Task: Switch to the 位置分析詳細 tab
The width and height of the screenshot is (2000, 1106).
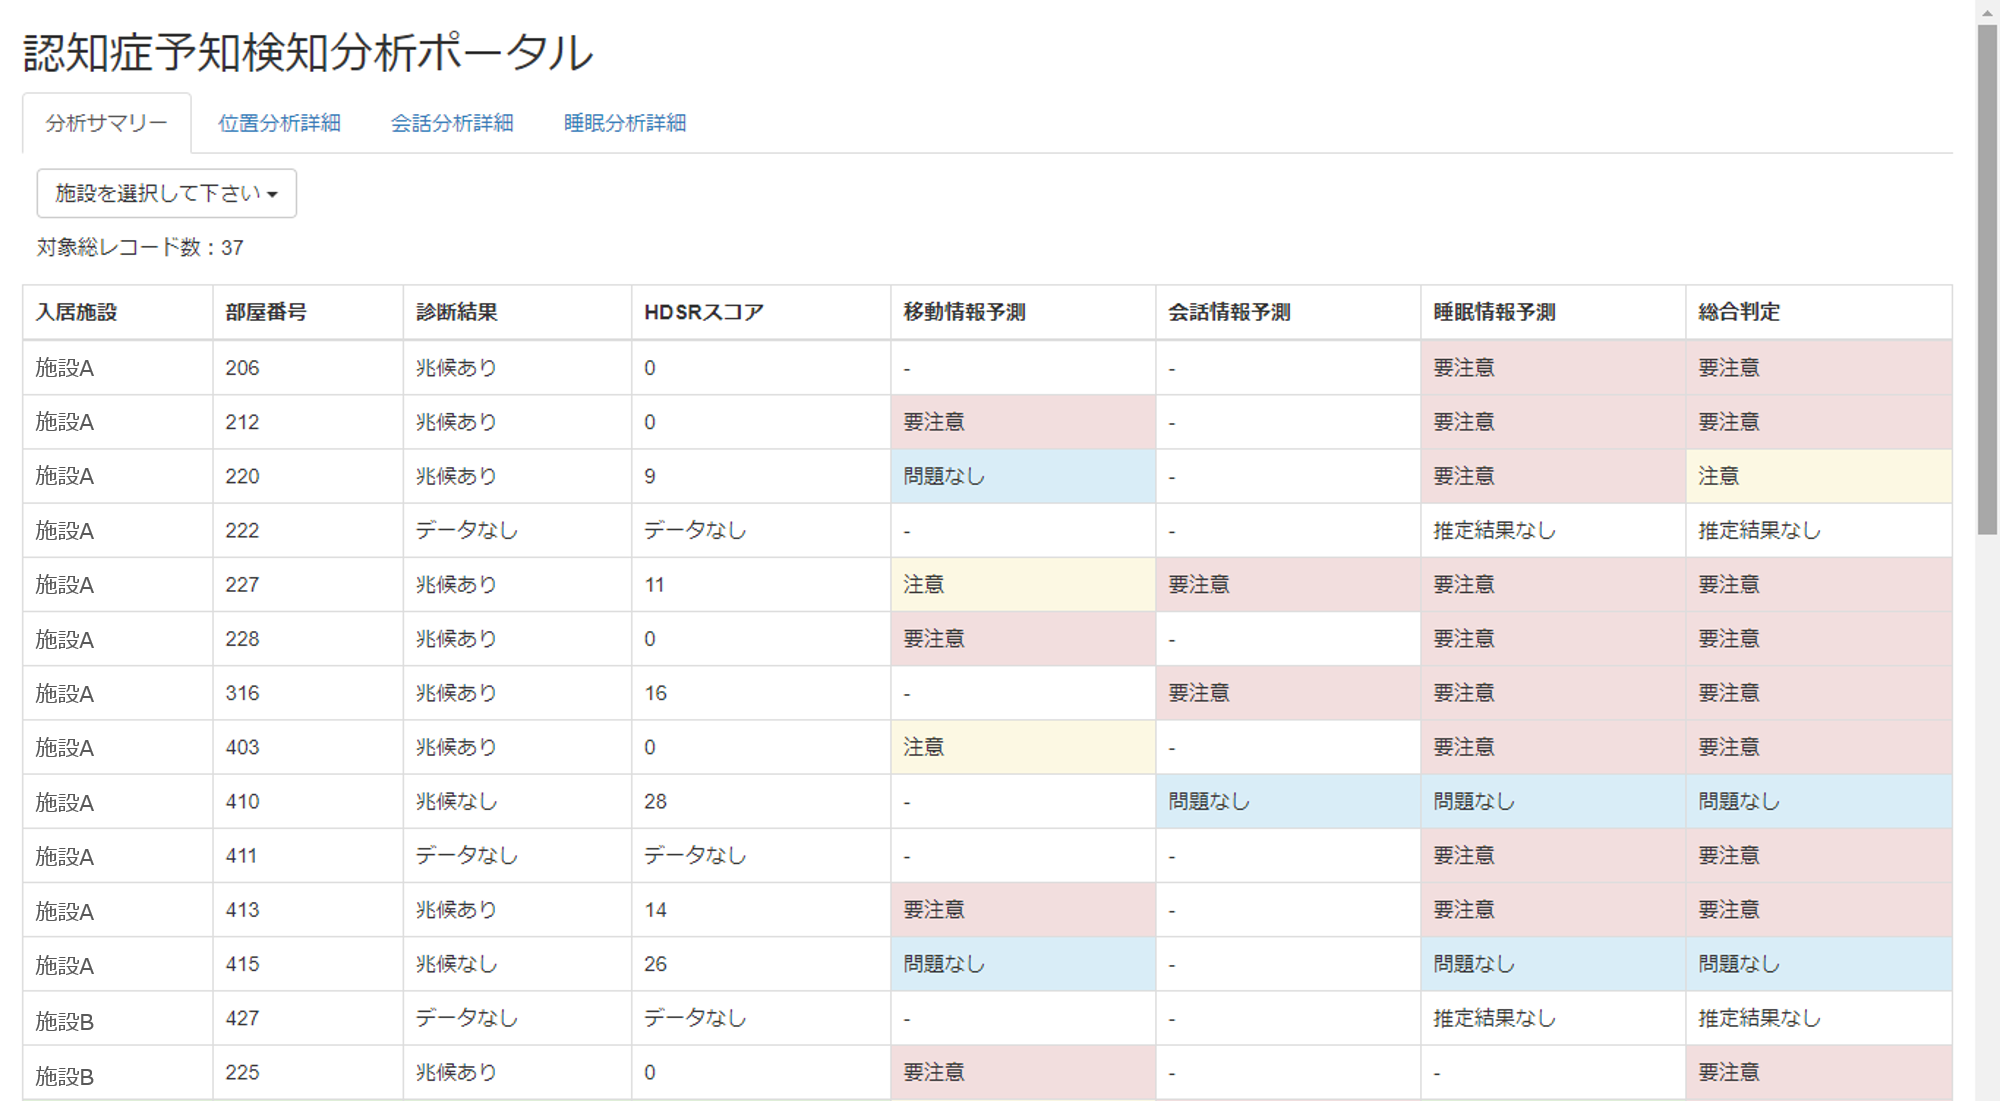Action: (x=279, y=123)
